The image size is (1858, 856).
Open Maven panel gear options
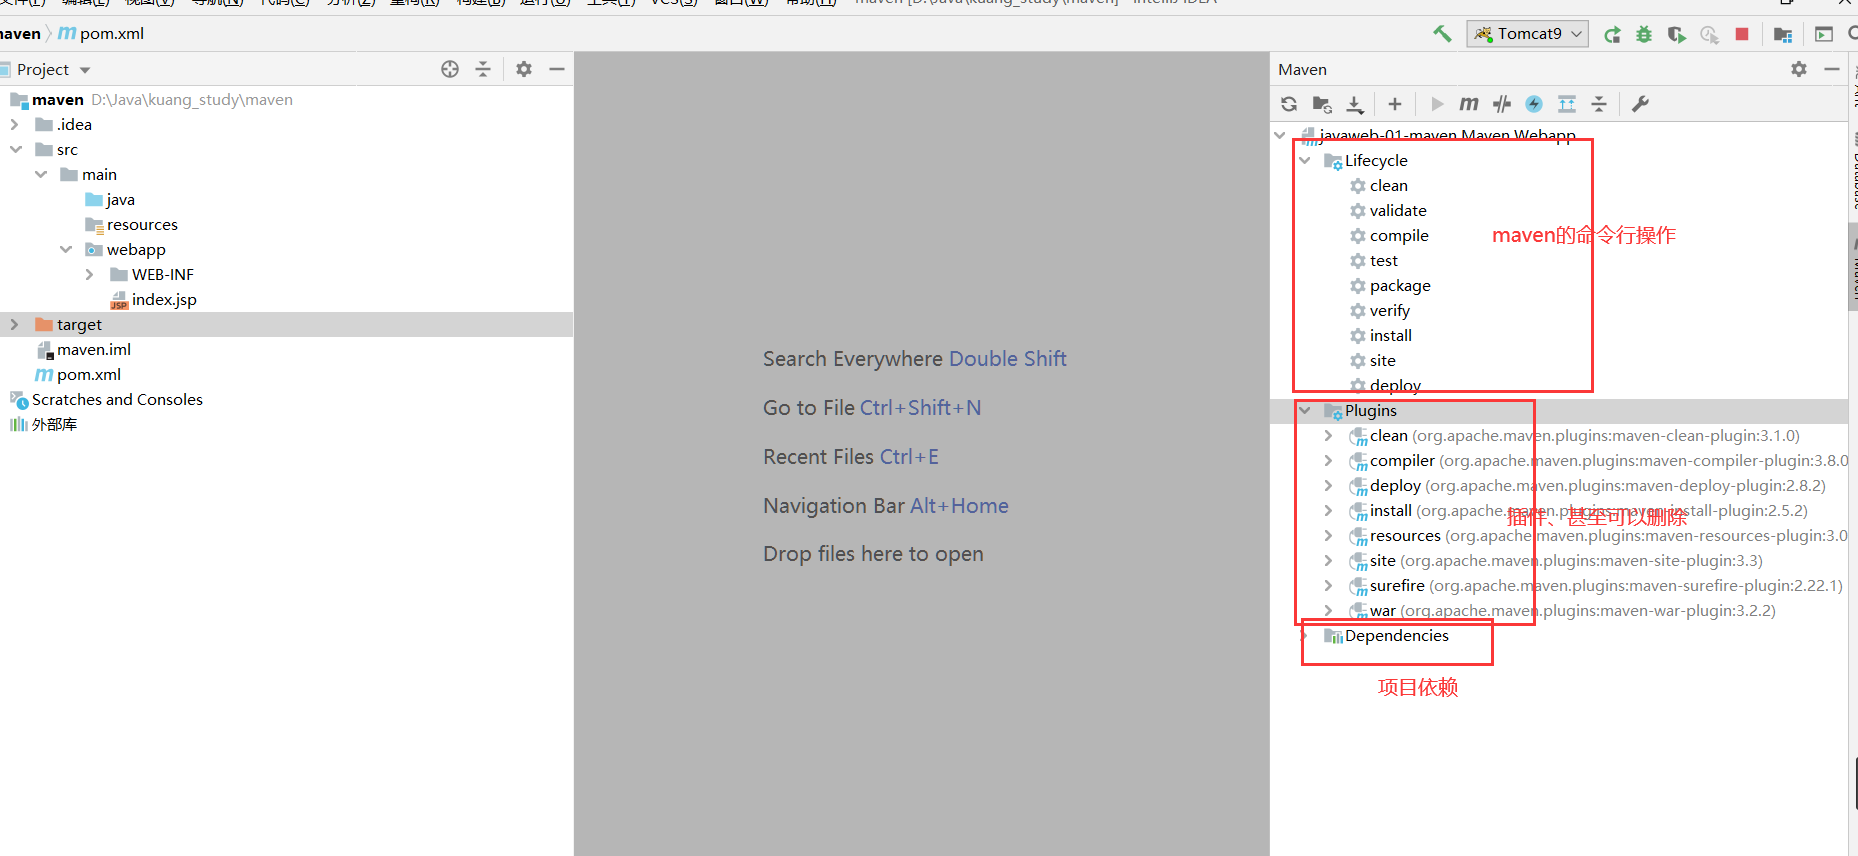(1799, 69)
